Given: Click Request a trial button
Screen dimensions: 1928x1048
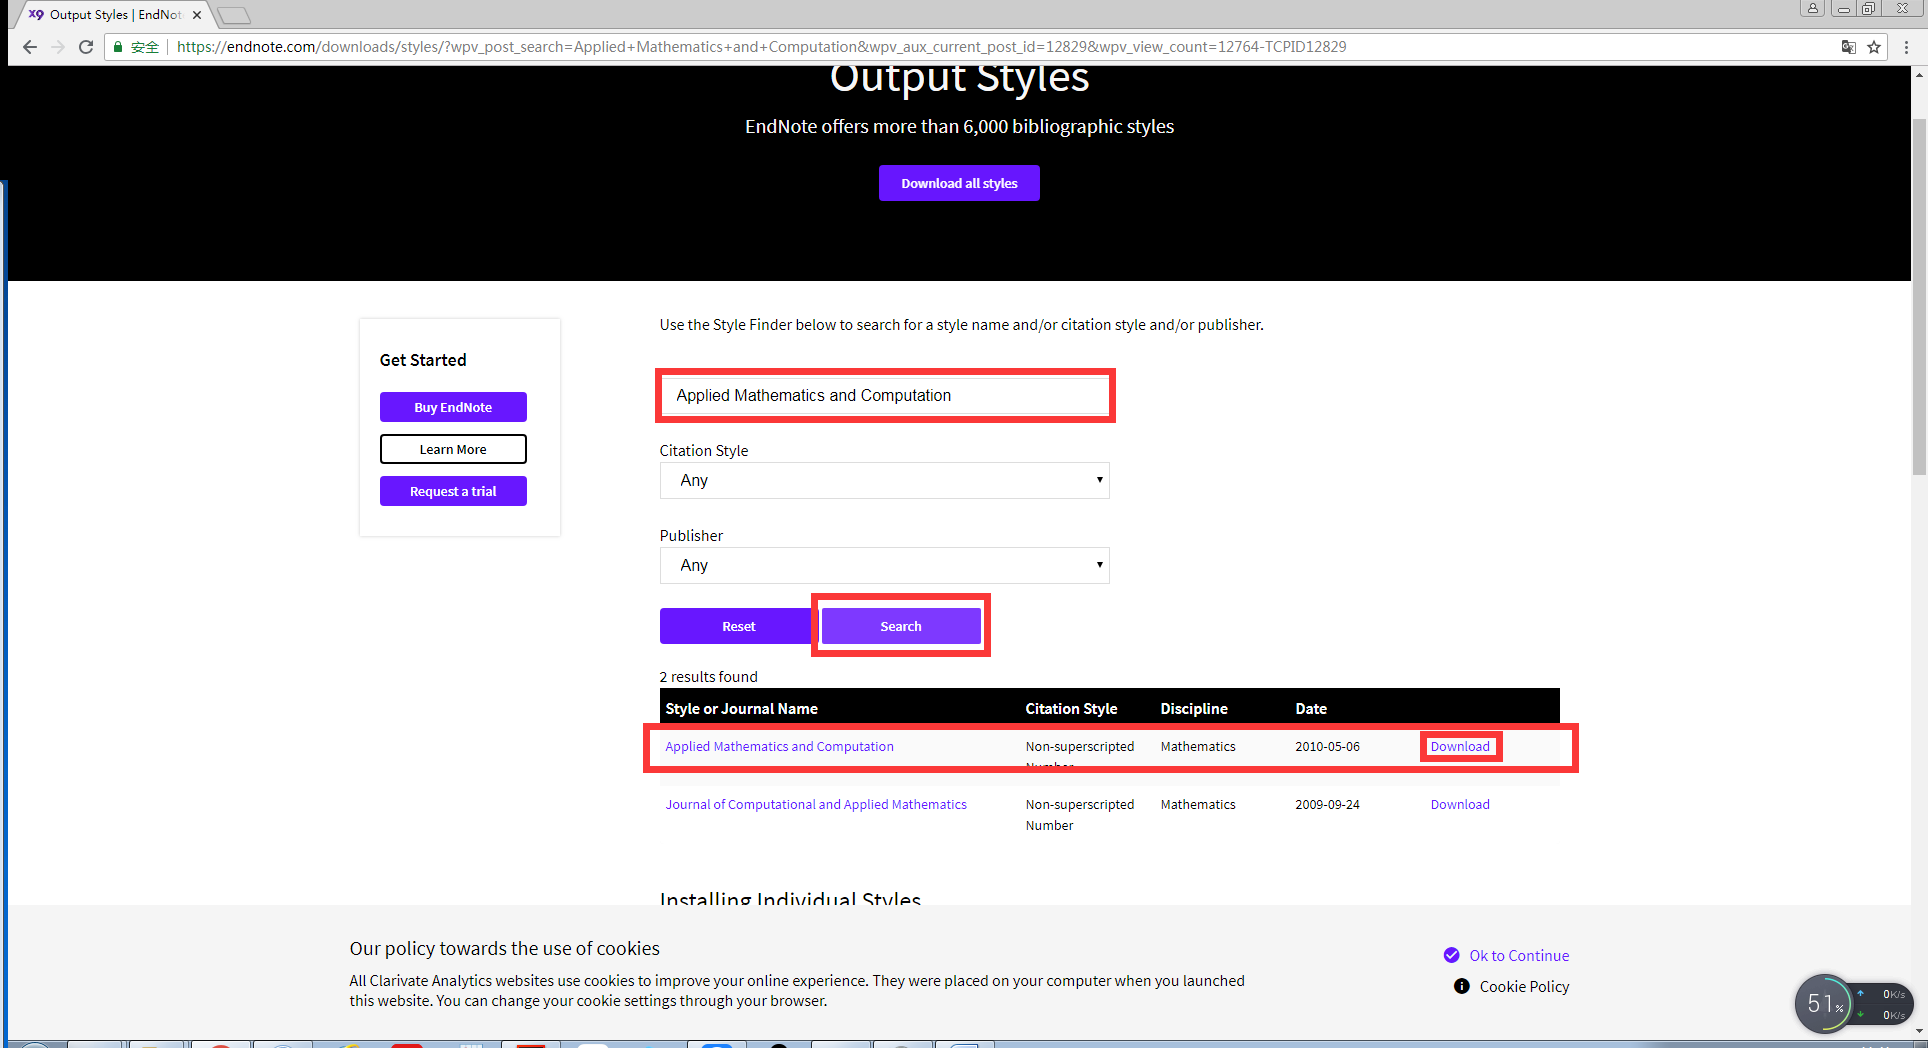Looking at the screenshot, I should coord(453,491).
